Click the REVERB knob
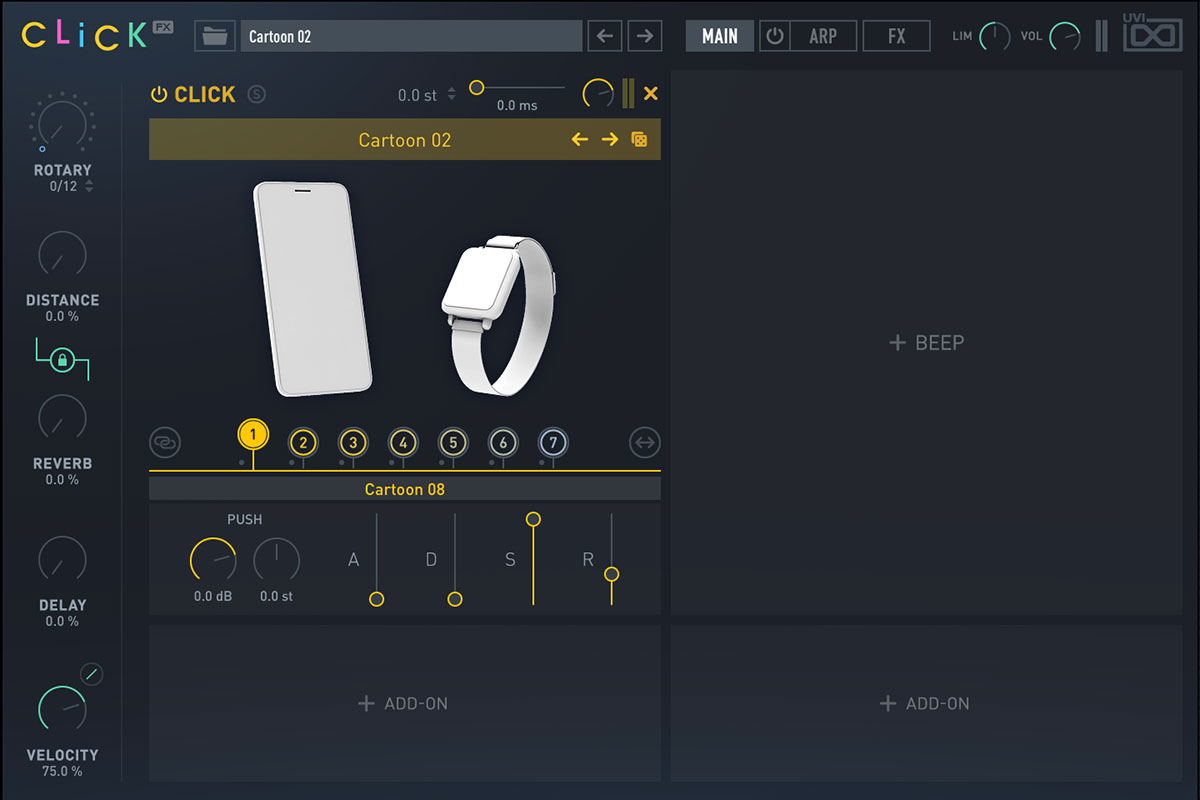Screen dimensions: 1200x800 click(x=62, y=418)
